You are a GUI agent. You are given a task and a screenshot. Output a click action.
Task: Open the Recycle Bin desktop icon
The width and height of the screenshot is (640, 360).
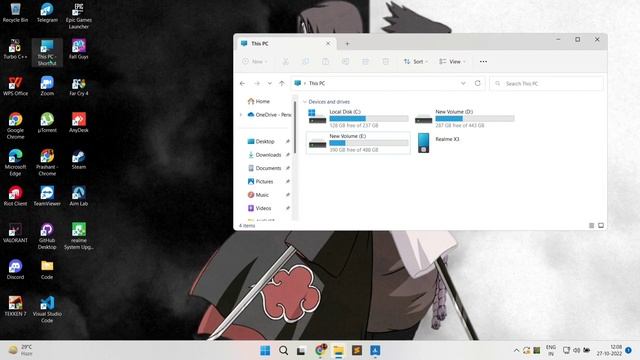(x=15, y=12)
